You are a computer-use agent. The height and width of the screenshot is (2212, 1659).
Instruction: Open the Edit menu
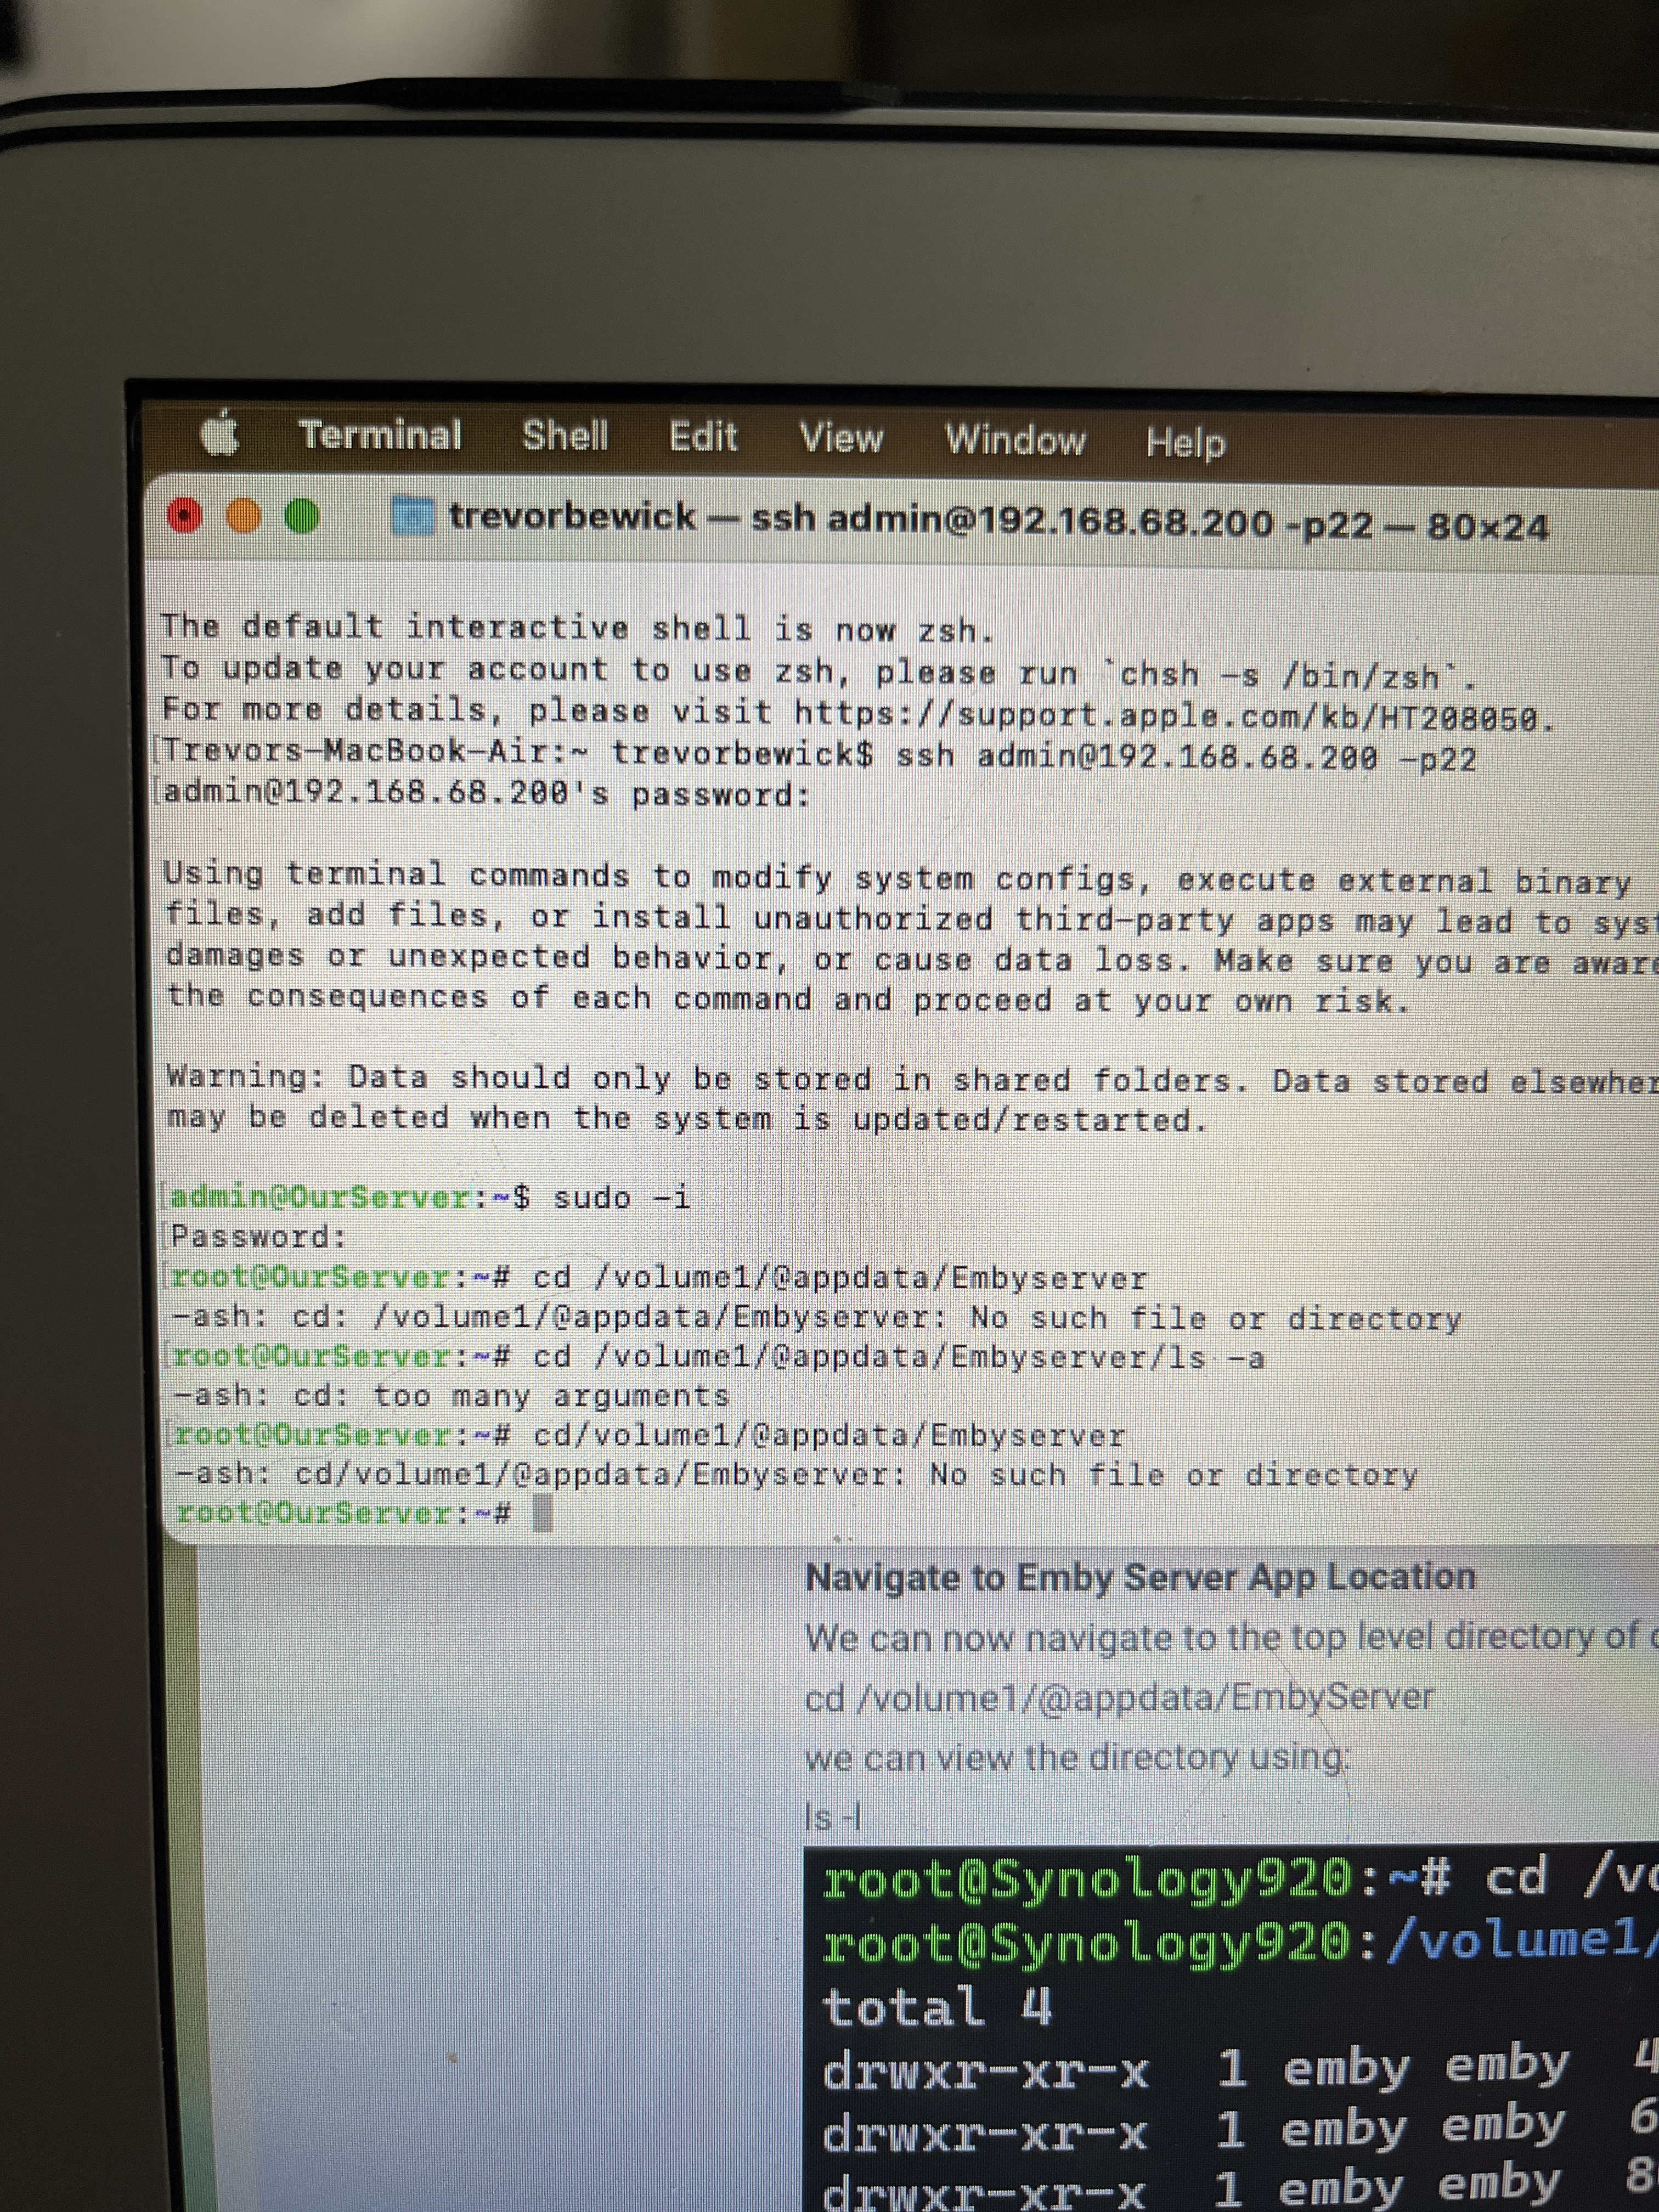(x=703, y=437)
